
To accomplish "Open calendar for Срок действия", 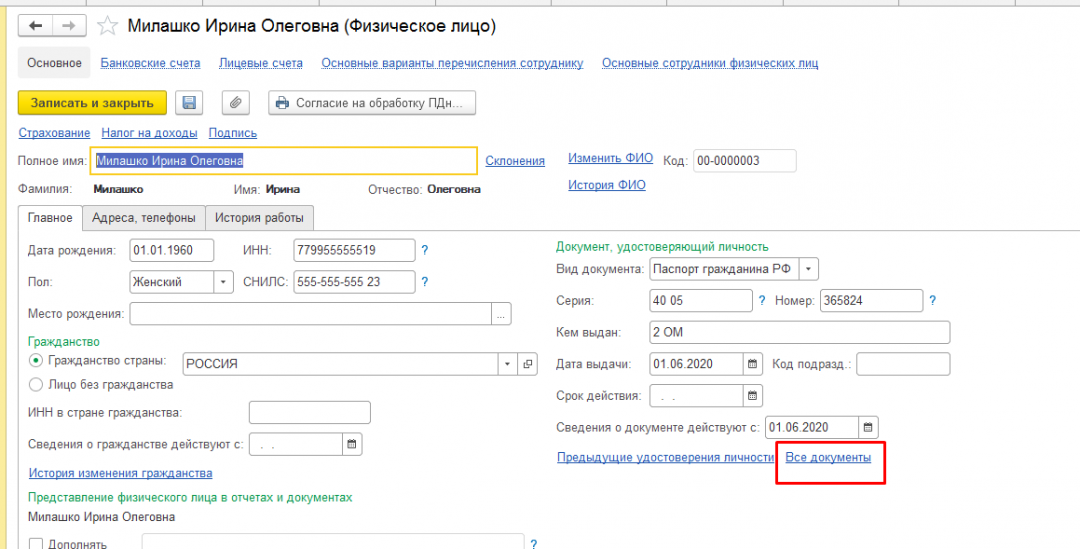I will pos(753,395).
